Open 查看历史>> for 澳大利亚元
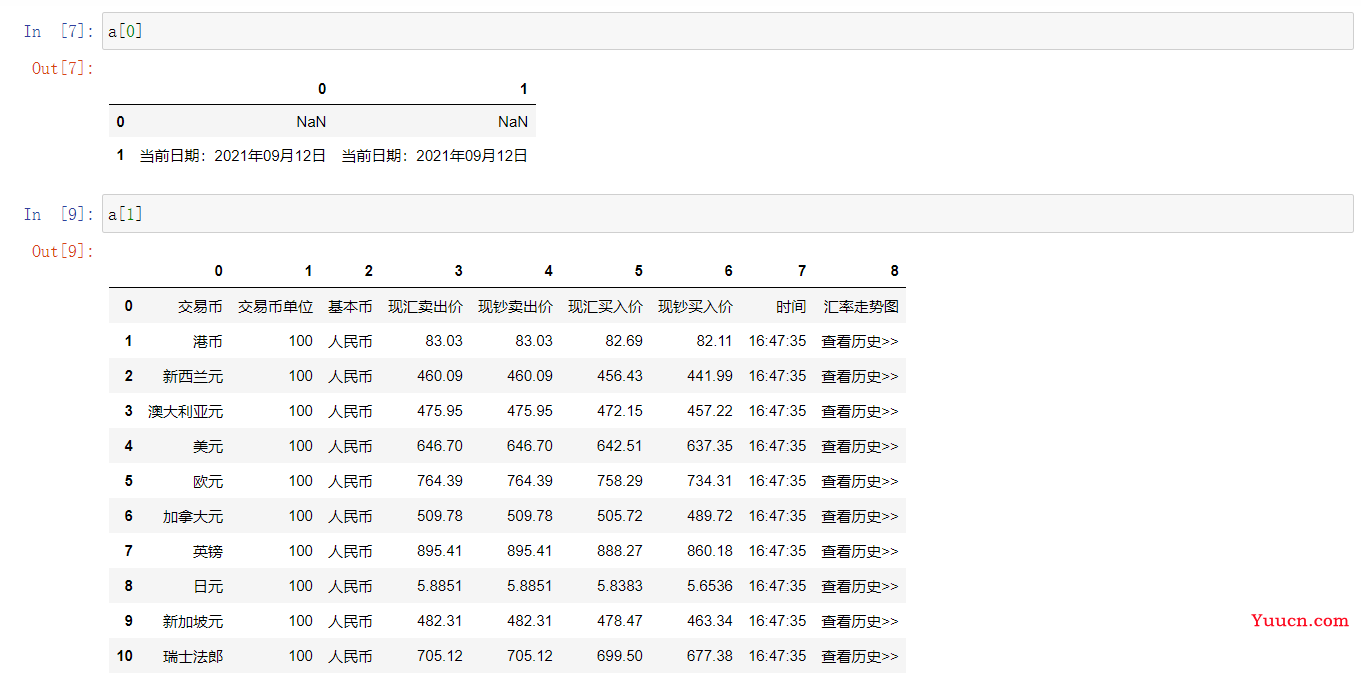The width and height of the screenshot is (1361, 675). coord(860,411)
